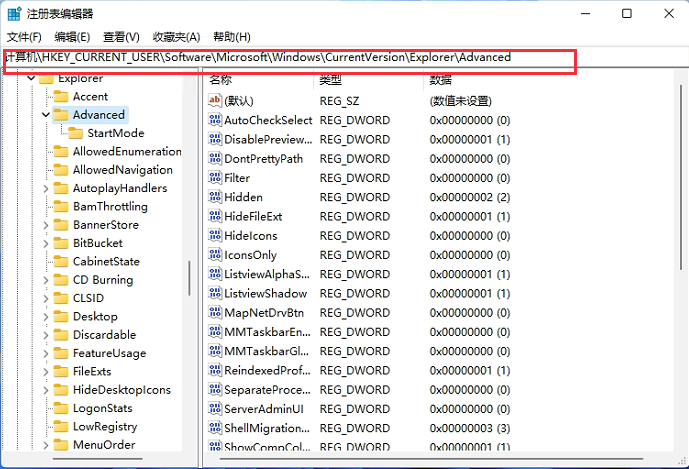The width and height of the screenshot is (689, 469).
Task: Collapse the Advanced tree node
Action: (x=46, y=115)
